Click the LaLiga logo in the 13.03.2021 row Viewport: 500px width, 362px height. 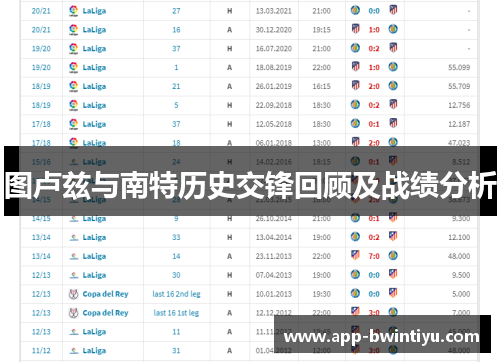[x=73, y=11]
